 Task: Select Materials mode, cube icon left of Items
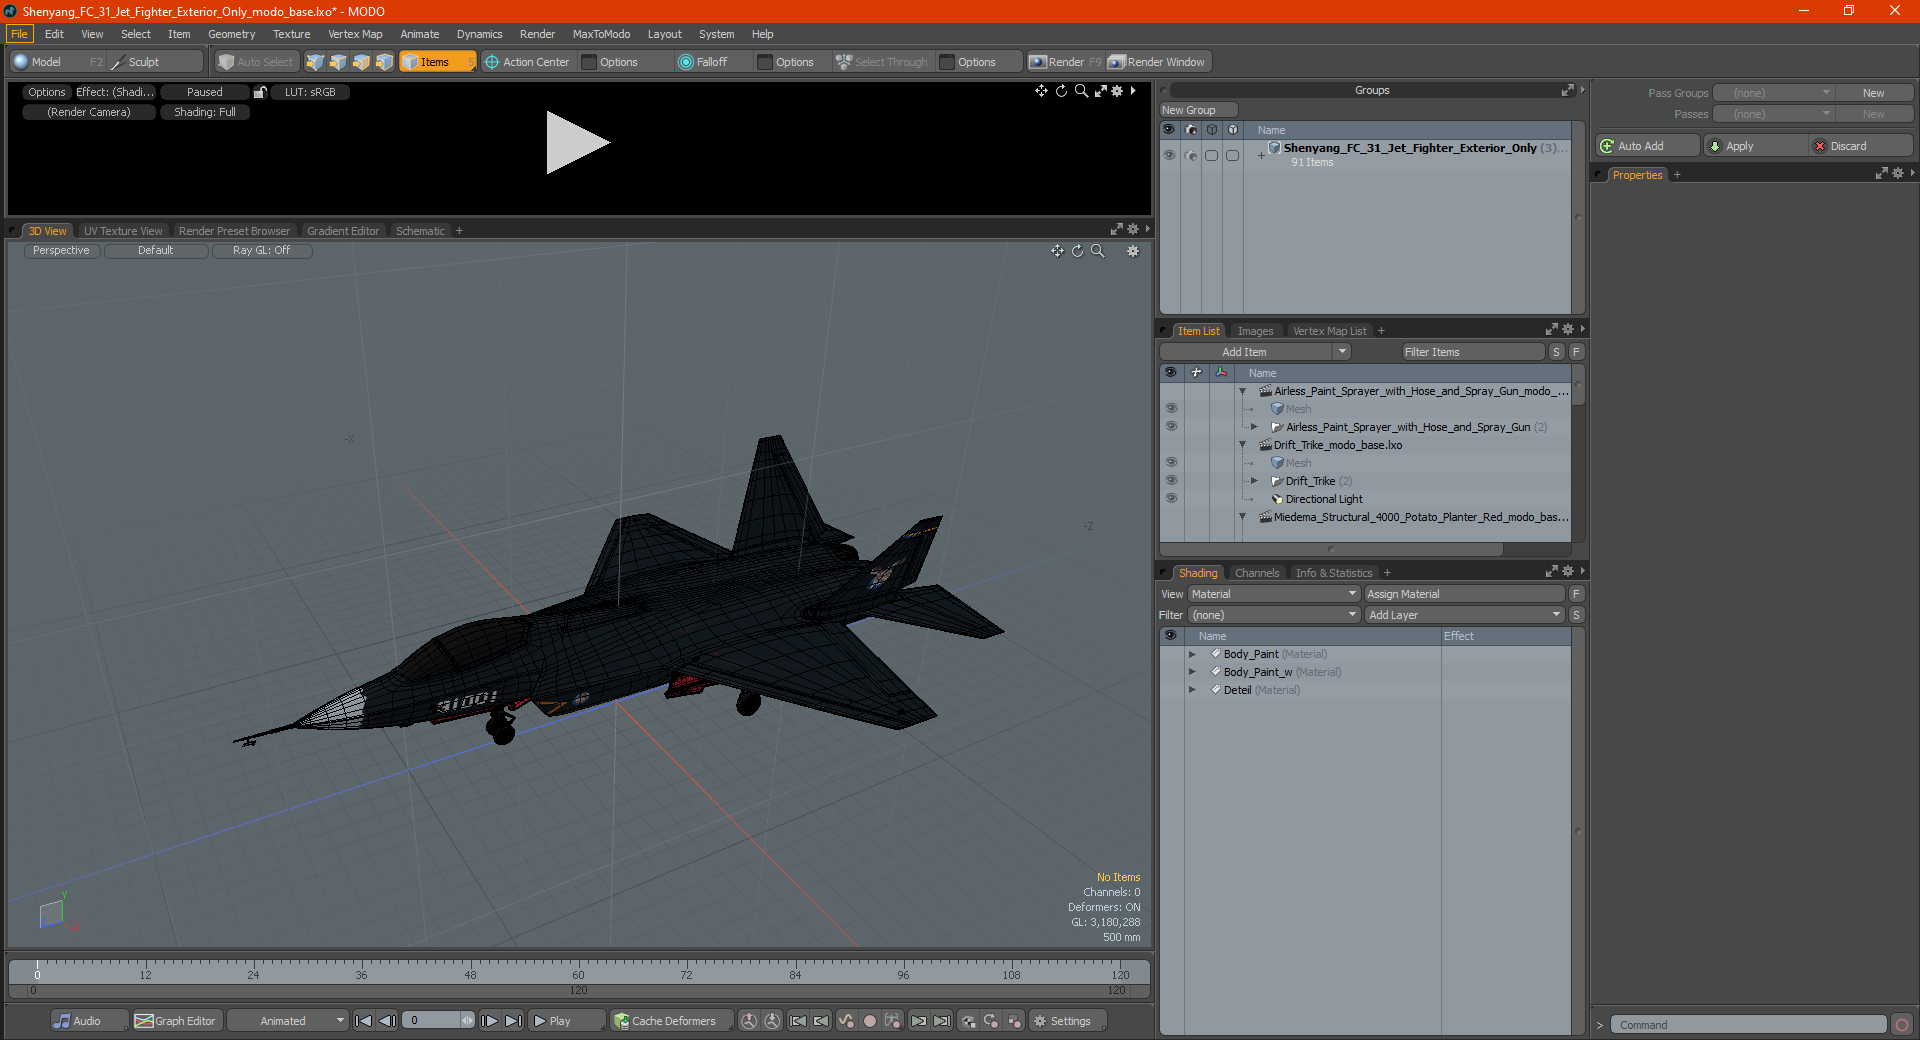point(384,62)
